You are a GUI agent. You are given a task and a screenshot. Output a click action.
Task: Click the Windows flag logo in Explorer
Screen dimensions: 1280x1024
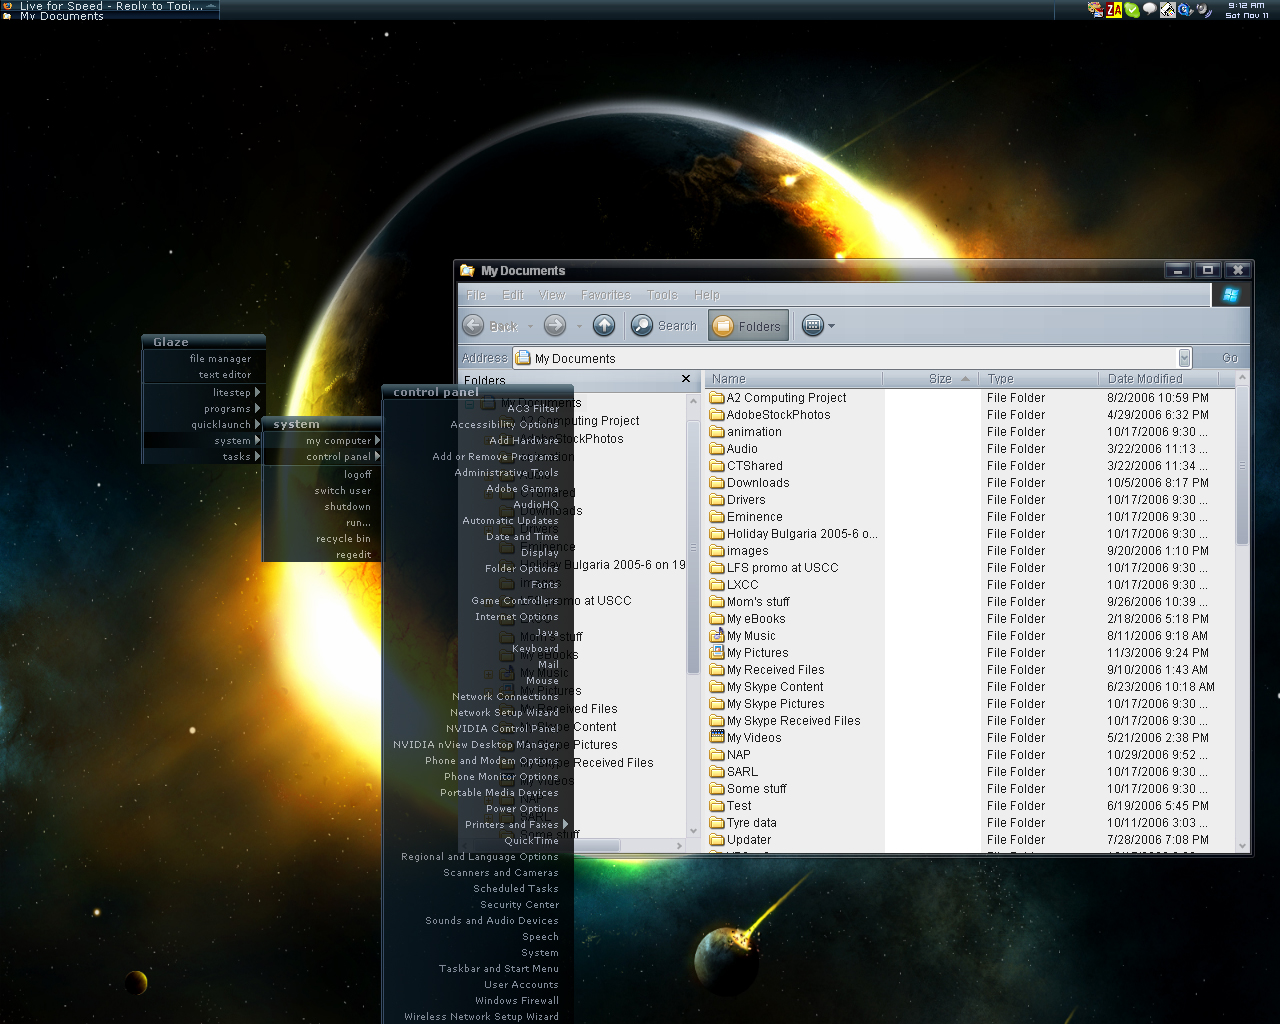coord(1231,295)
